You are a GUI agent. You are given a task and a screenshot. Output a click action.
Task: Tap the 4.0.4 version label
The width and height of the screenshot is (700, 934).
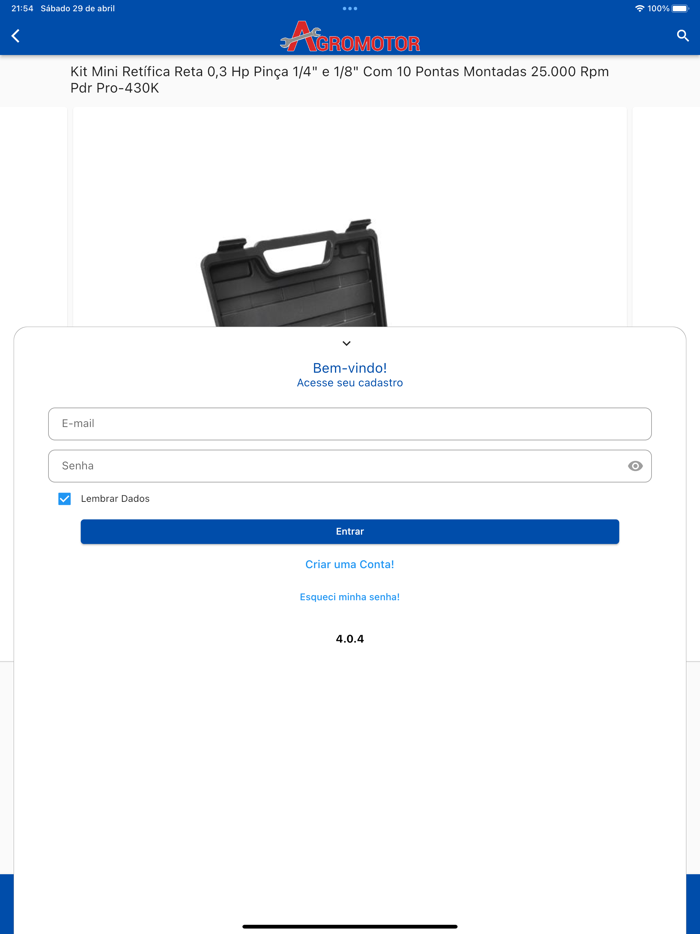350,639
